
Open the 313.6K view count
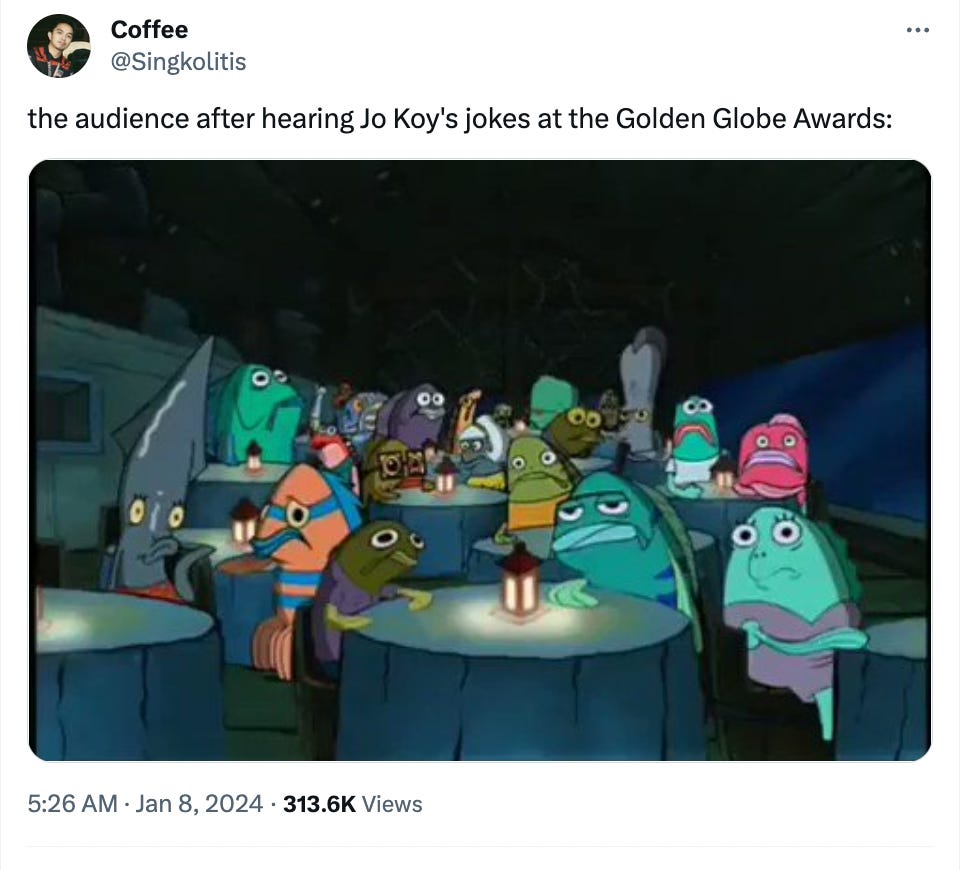coord(319,804)
